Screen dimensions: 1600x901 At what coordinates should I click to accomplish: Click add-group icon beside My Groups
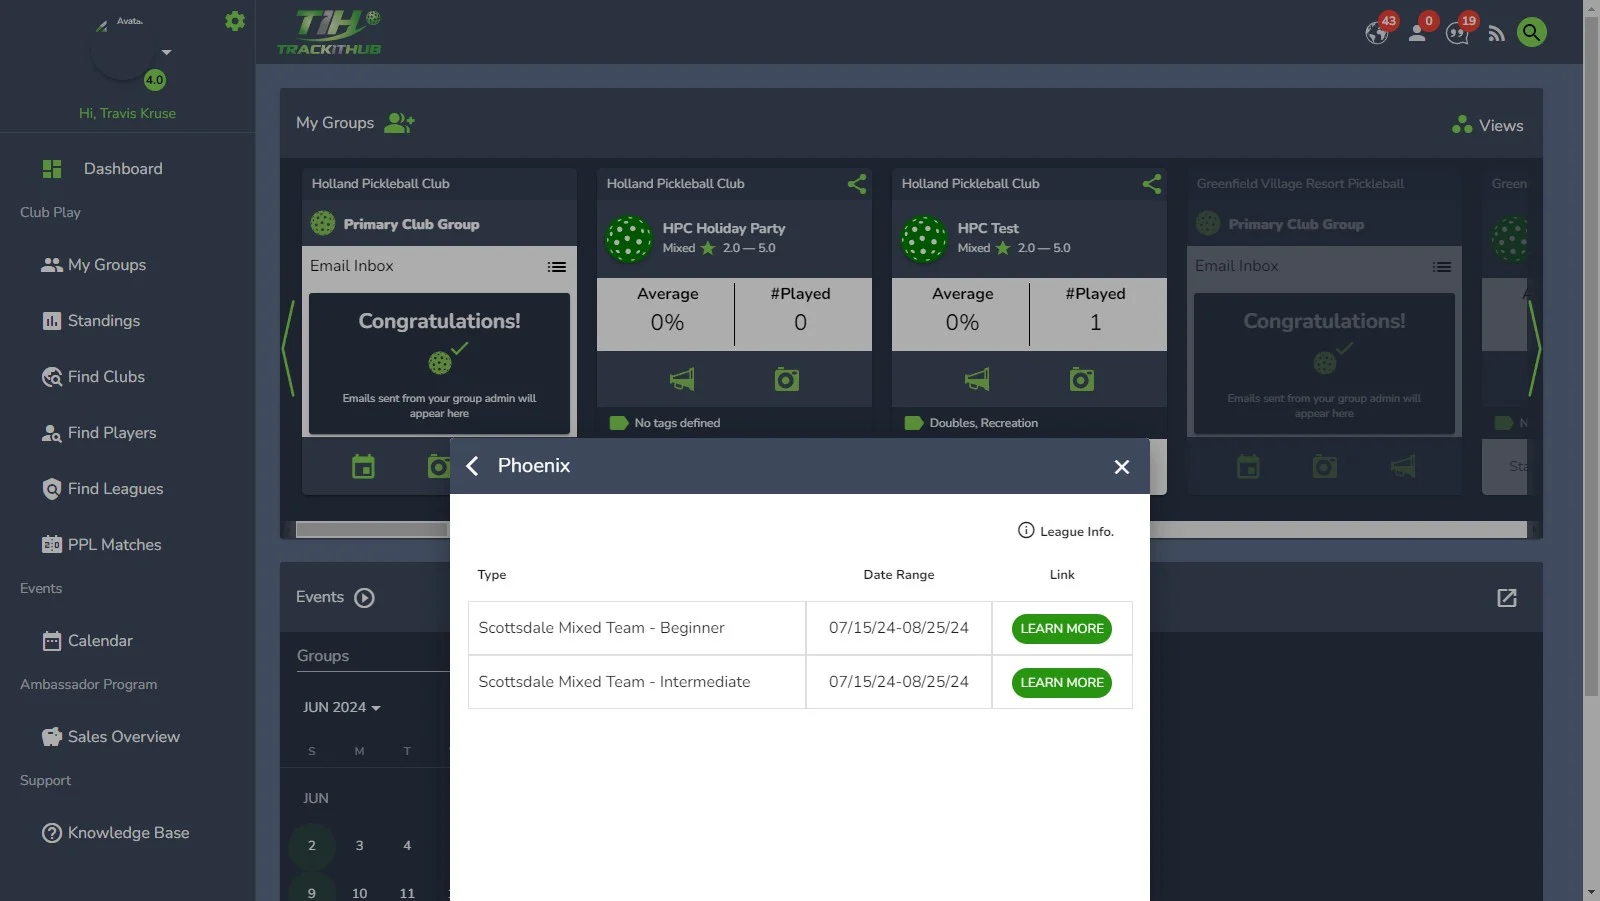[400, 123]
